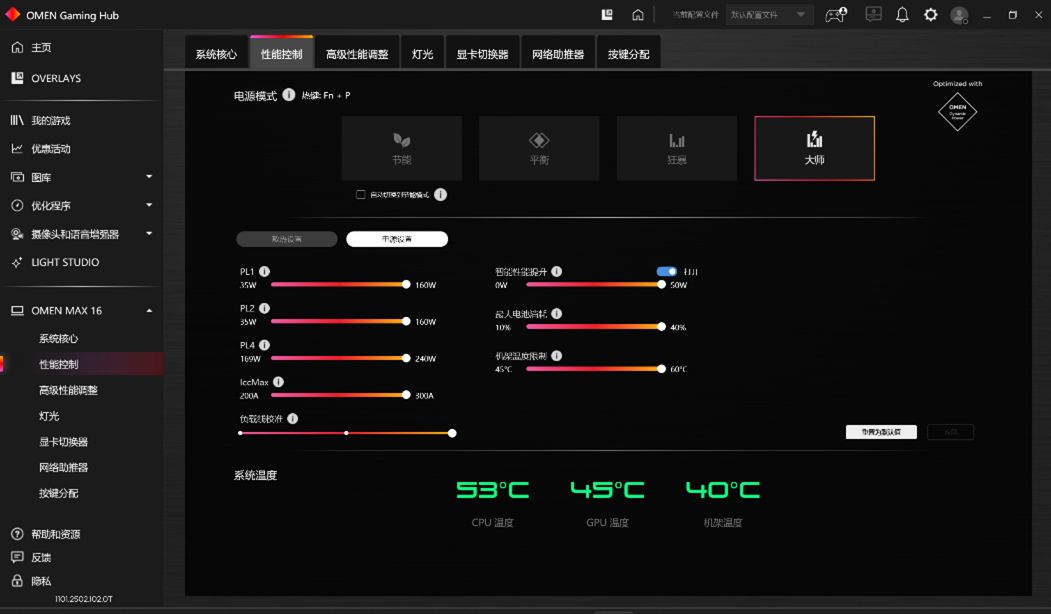Open the notifications bell
Screen dimensions: 1051x614
[902, 15]
